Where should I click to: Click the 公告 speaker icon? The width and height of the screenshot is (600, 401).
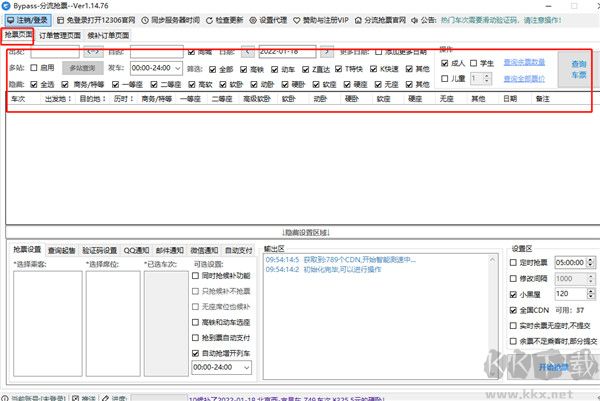[x=414, y=20]
